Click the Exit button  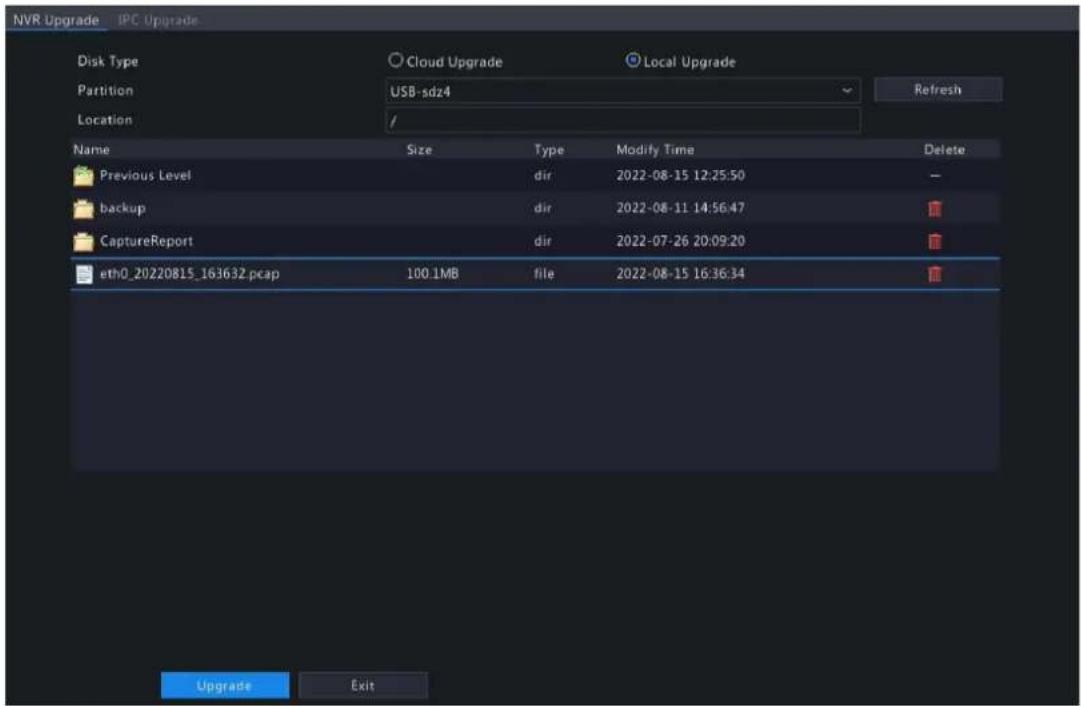click(363, 685)
